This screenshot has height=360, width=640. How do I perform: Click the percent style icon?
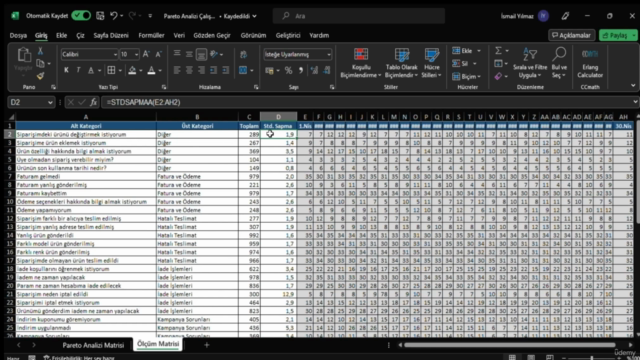(x=288, y=70)
